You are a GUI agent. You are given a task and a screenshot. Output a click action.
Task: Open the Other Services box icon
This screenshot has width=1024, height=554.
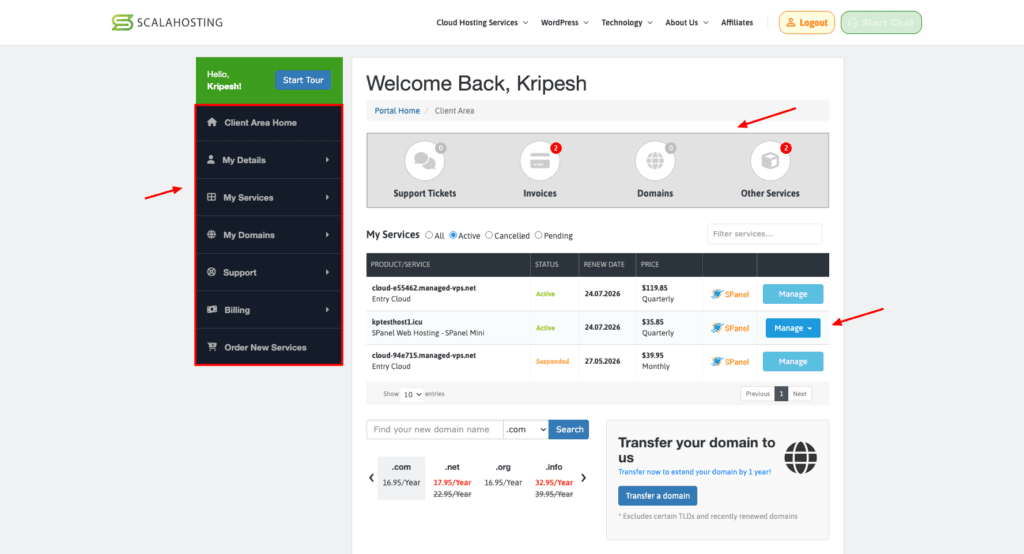[x=770, y=161]
